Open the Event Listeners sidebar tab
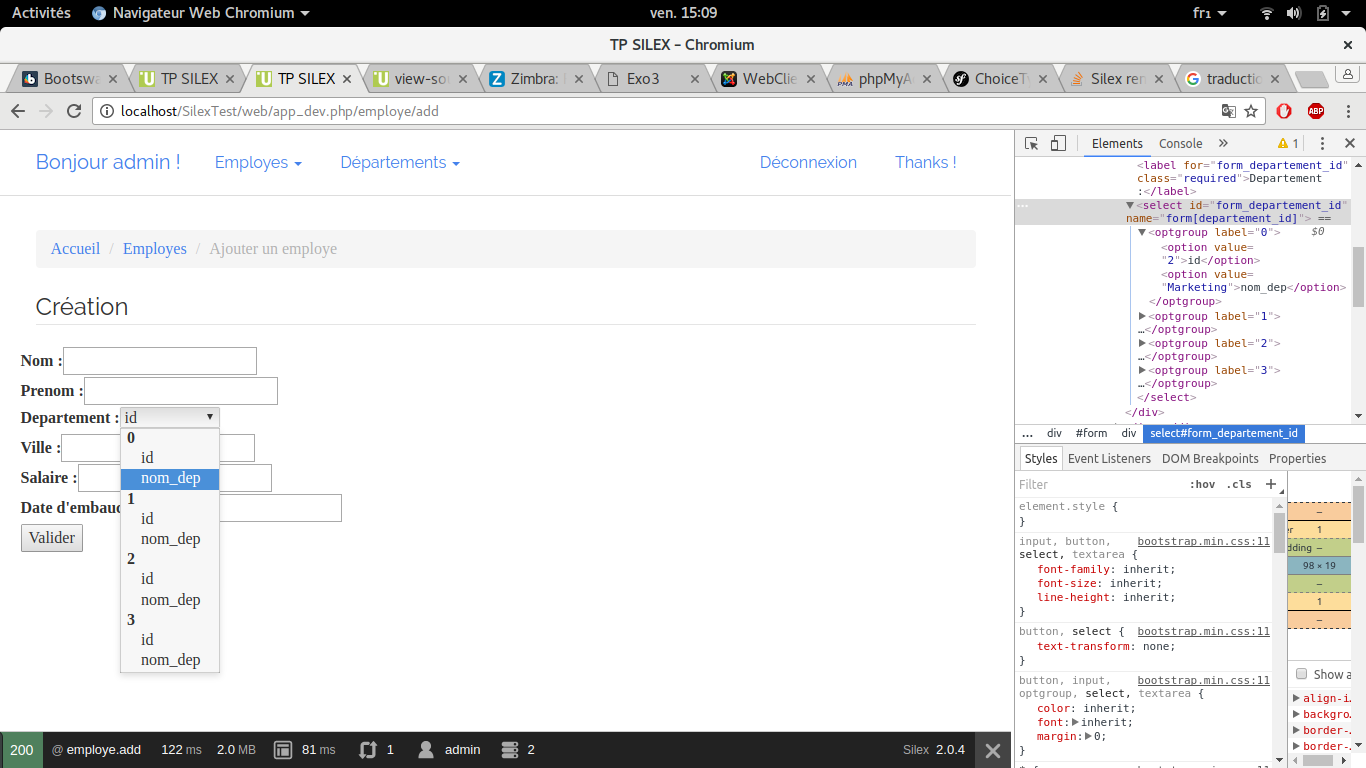 click(1110, 458)
